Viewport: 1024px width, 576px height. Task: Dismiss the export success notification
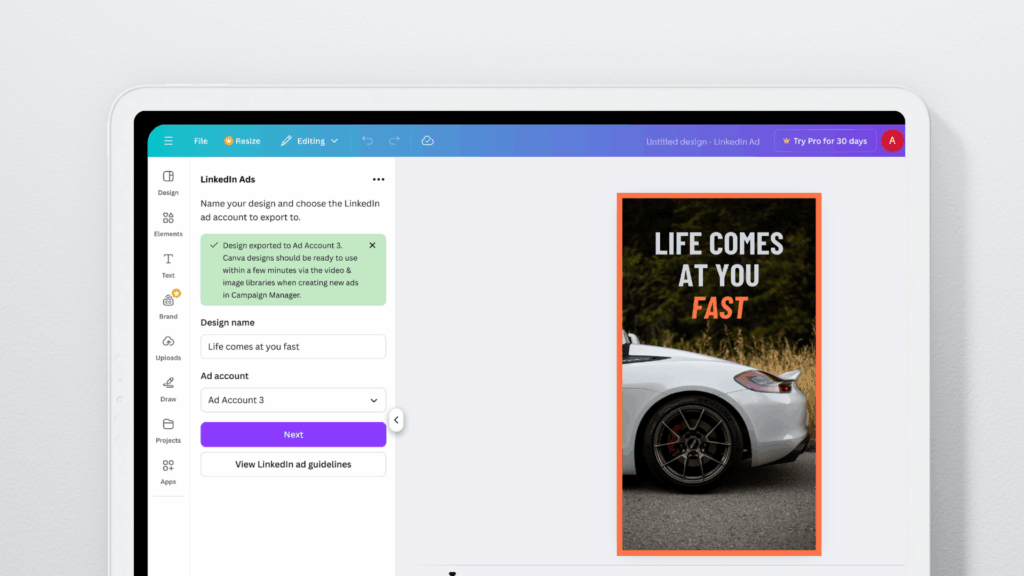tap(372, 246)
